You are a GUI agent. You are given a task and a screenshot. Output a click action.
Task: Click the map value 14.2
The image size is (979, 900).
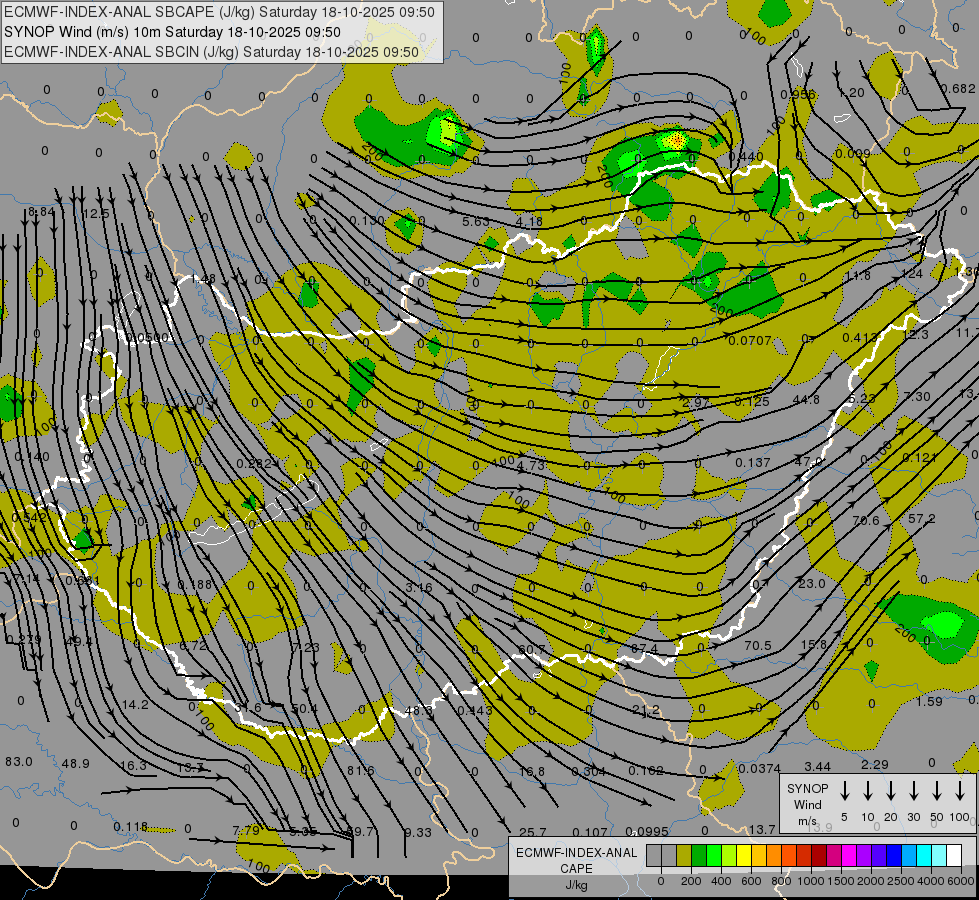[x=135, y=705]
